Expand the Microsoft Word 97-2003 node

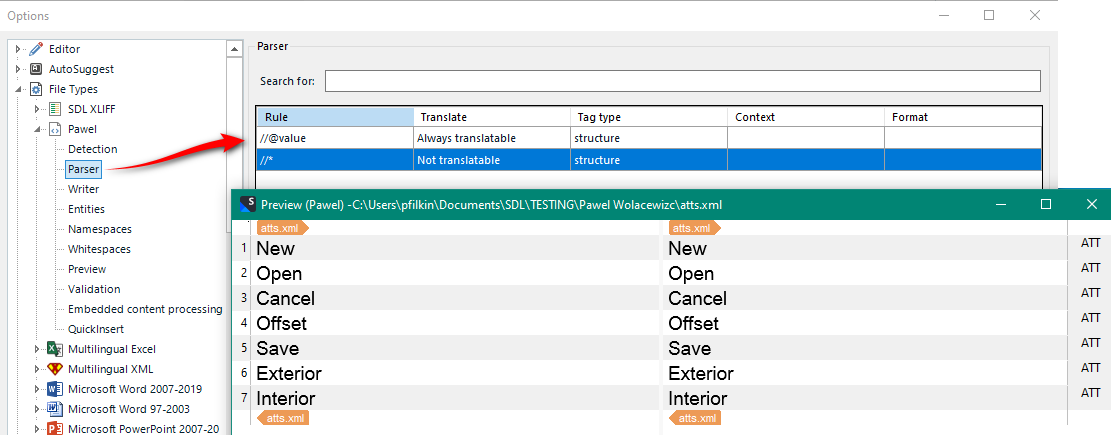click(x=38, y=409)
